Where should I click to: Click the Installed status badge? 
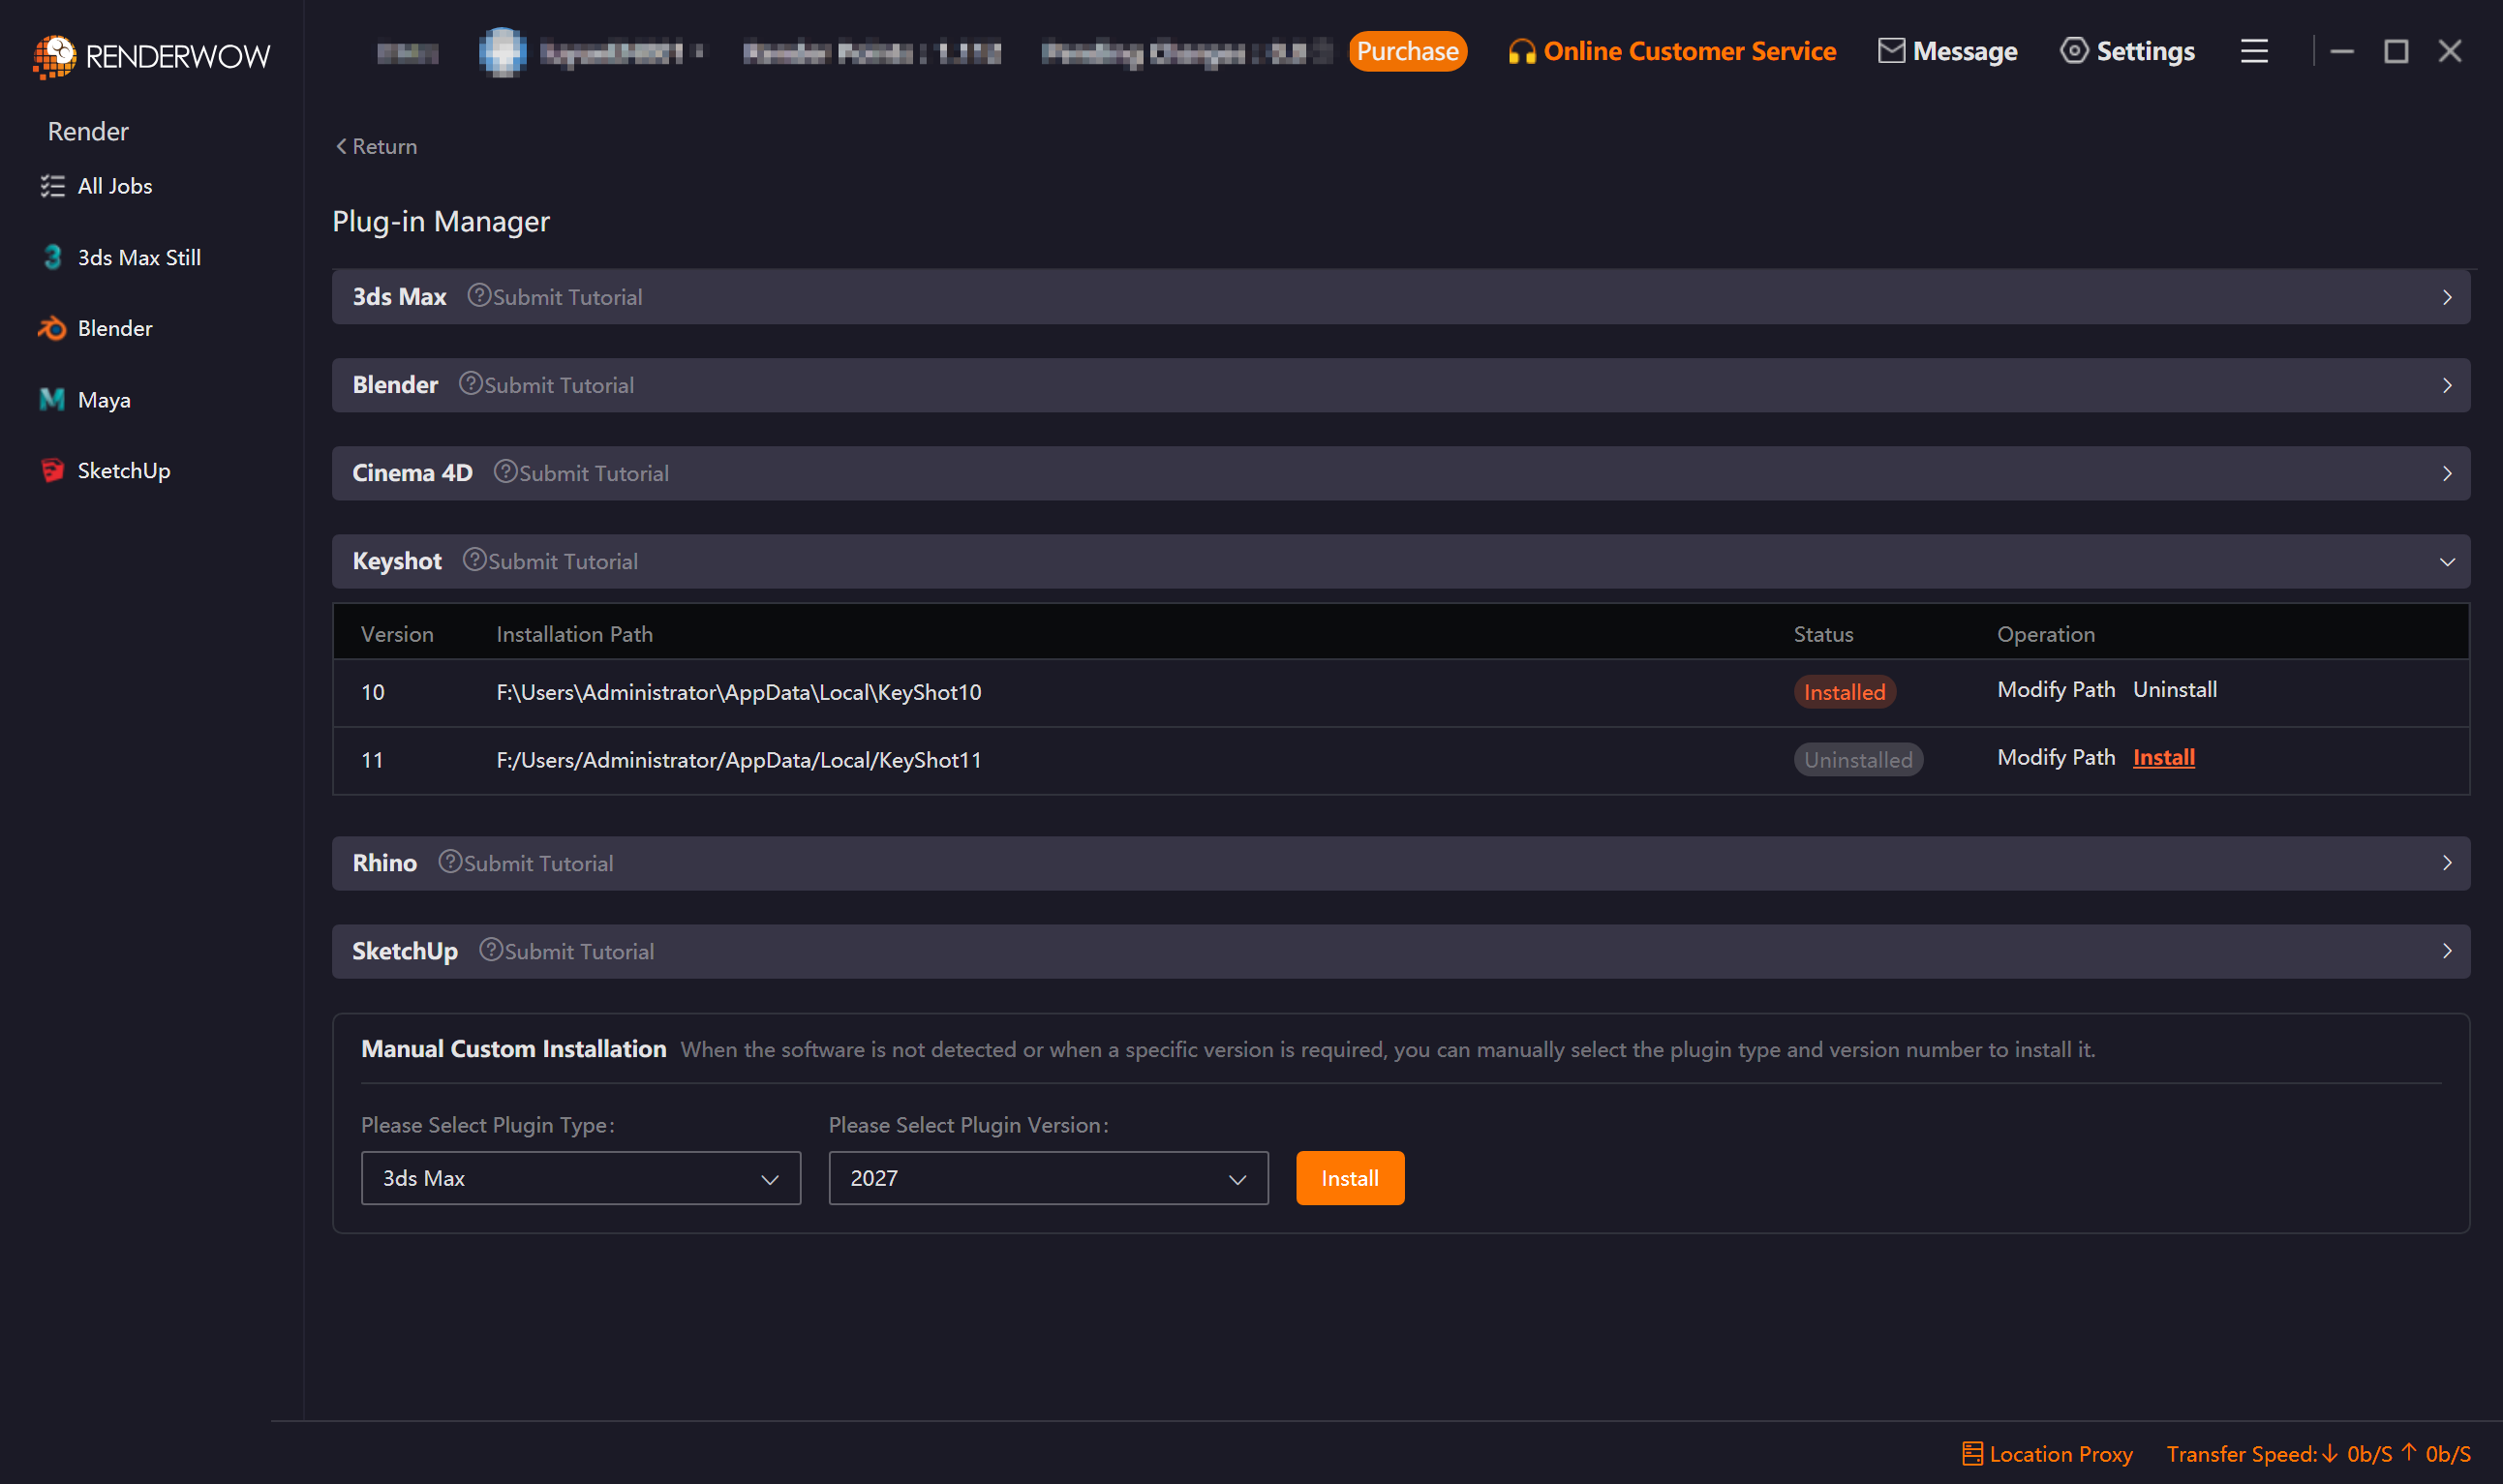[1844, 692]
